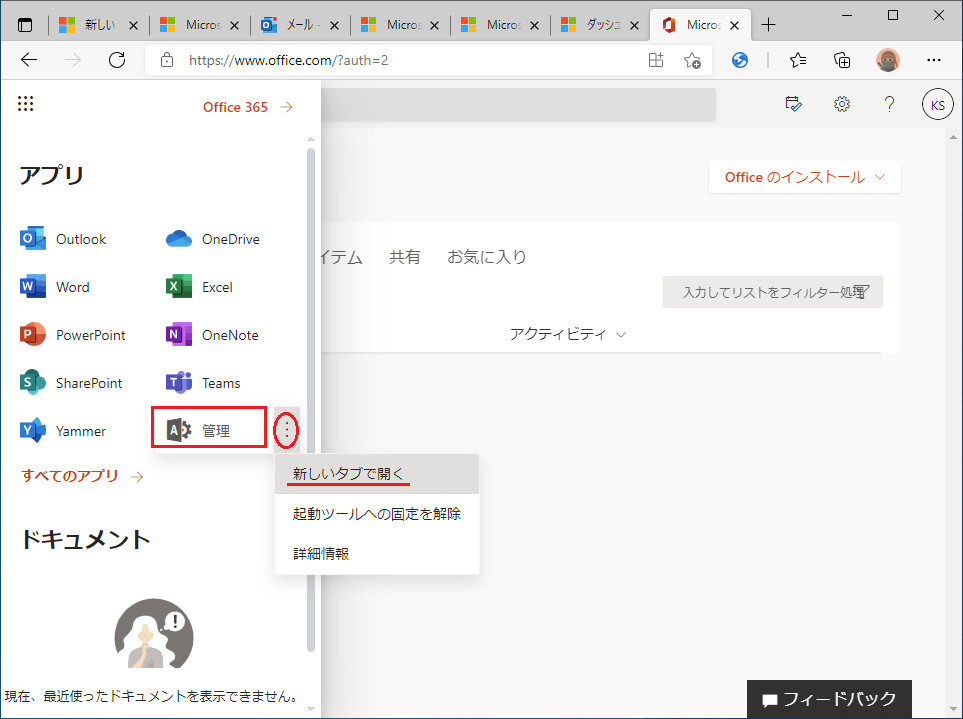Click the browser Back arrow

pyautogui.click(x=29, y=60)
